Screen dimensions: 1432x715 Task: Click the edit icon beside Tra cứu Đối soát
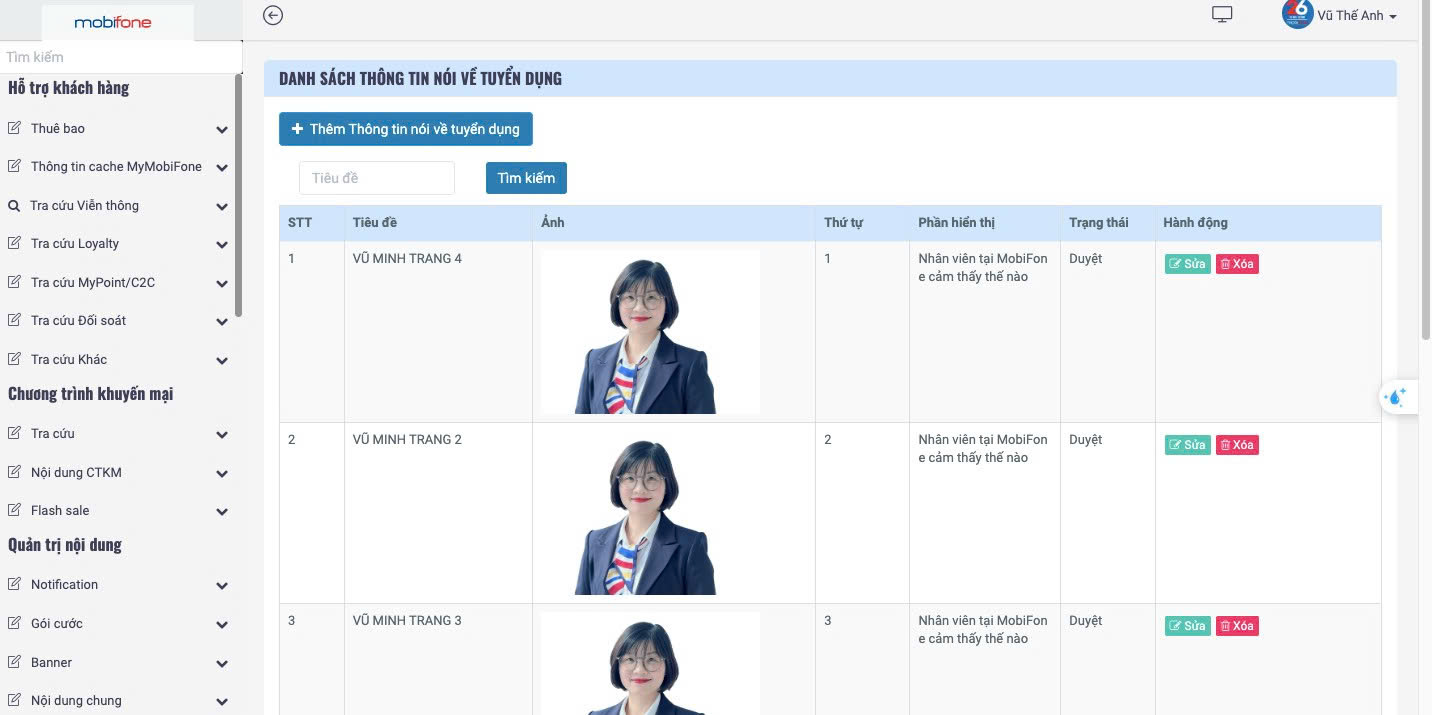tap(14, 320)
